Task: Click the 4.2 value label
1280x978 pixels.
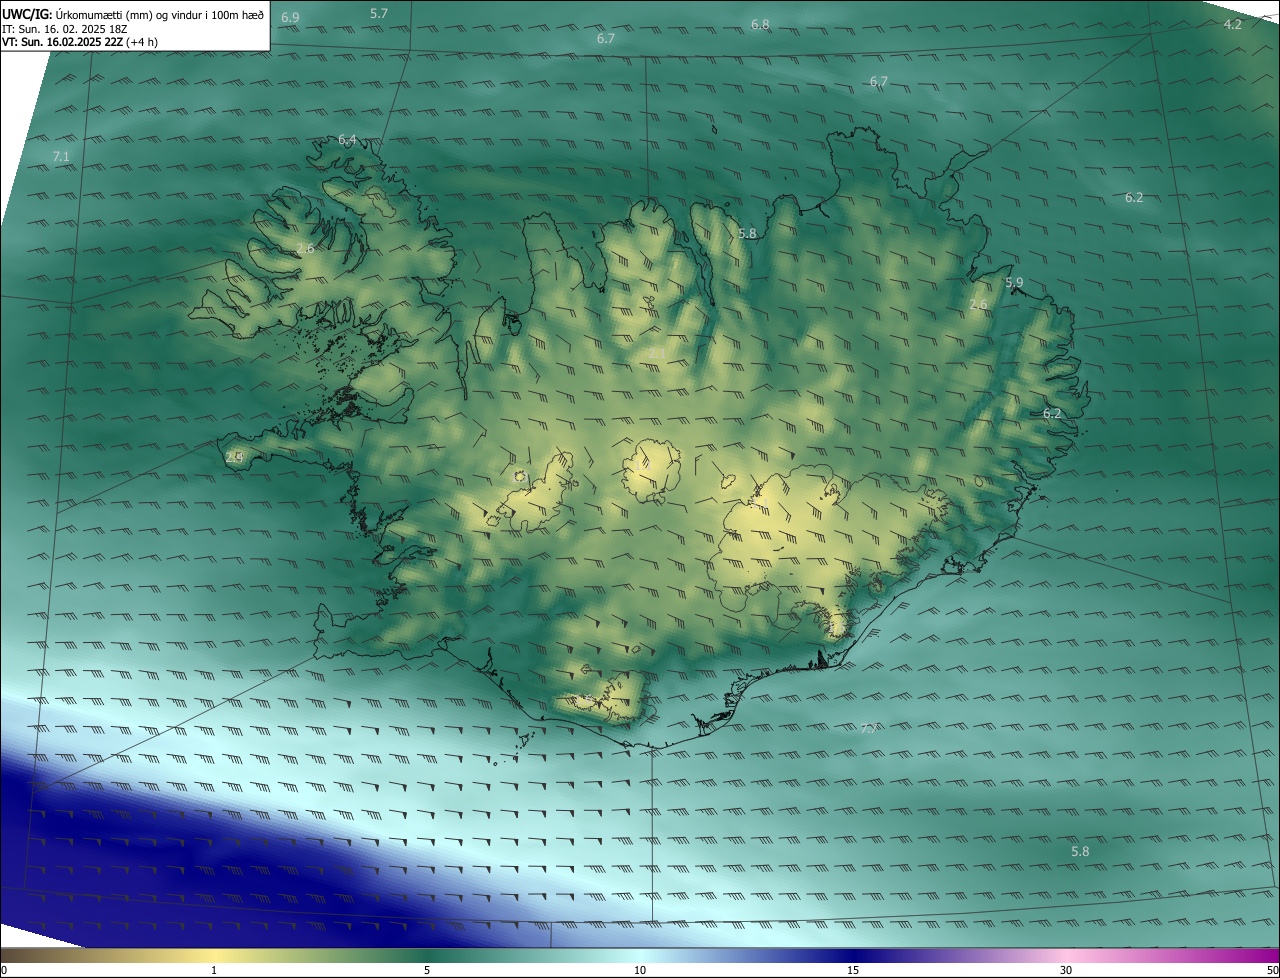Action: tap(1233, 24)
